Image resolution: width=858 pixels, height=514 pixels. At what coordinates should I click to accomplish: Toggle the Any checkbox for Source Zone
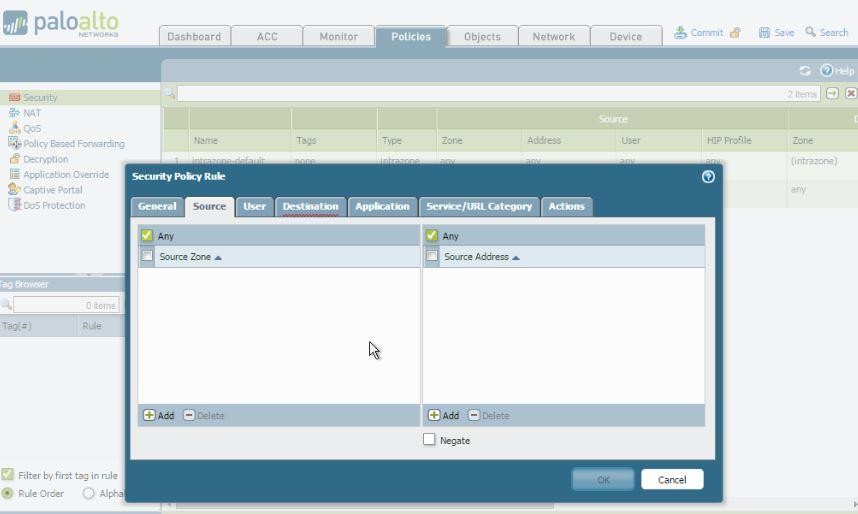[x=147, y=236]
